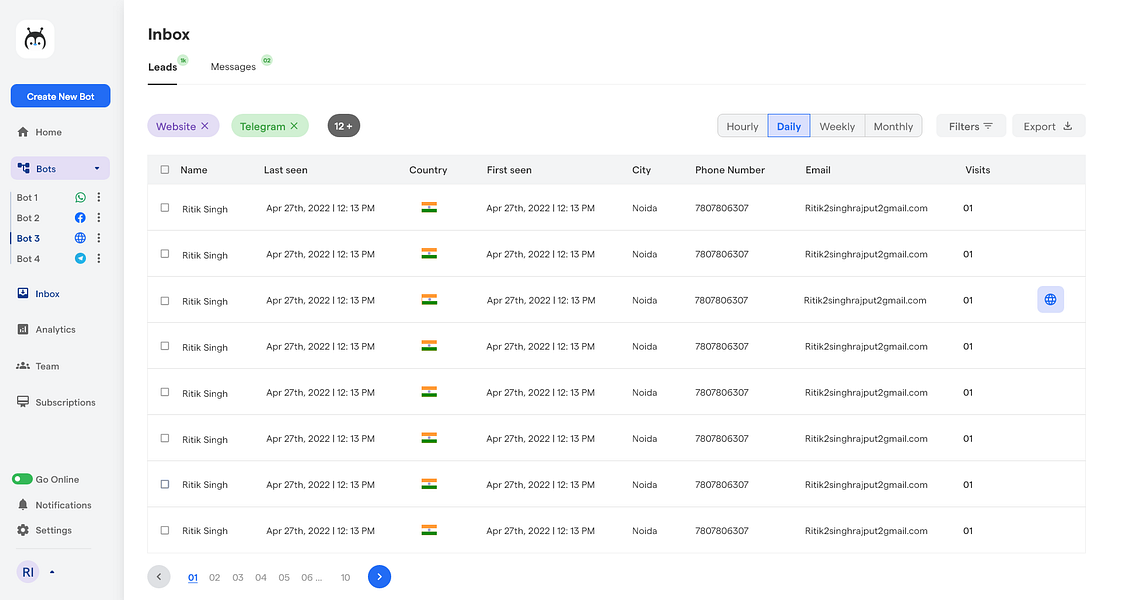Click the globe icon next to Bot 3
1121x600 pixels.
point(80,238)
